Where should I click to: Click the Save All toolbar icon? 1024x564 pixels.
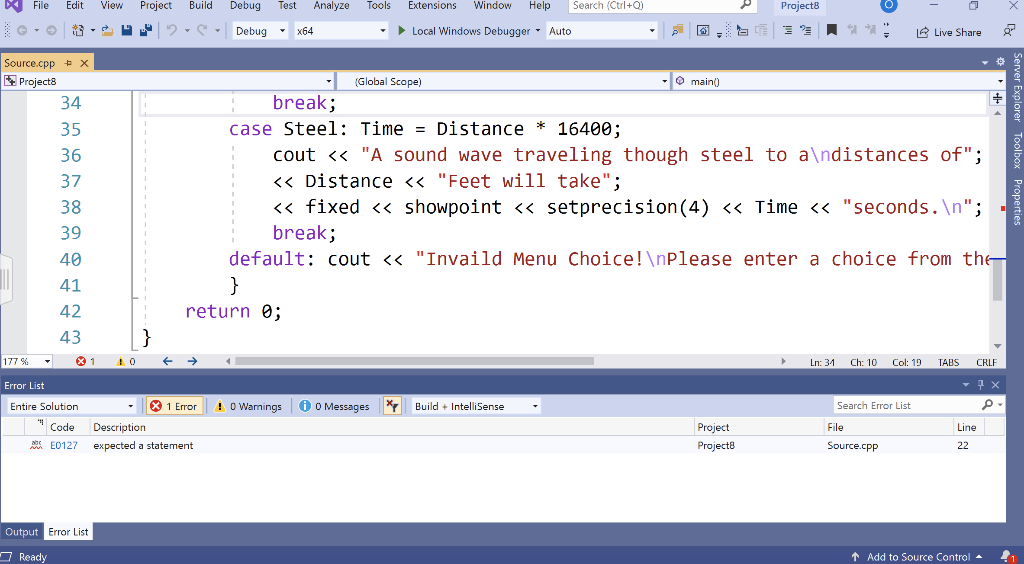coord(146,31)
